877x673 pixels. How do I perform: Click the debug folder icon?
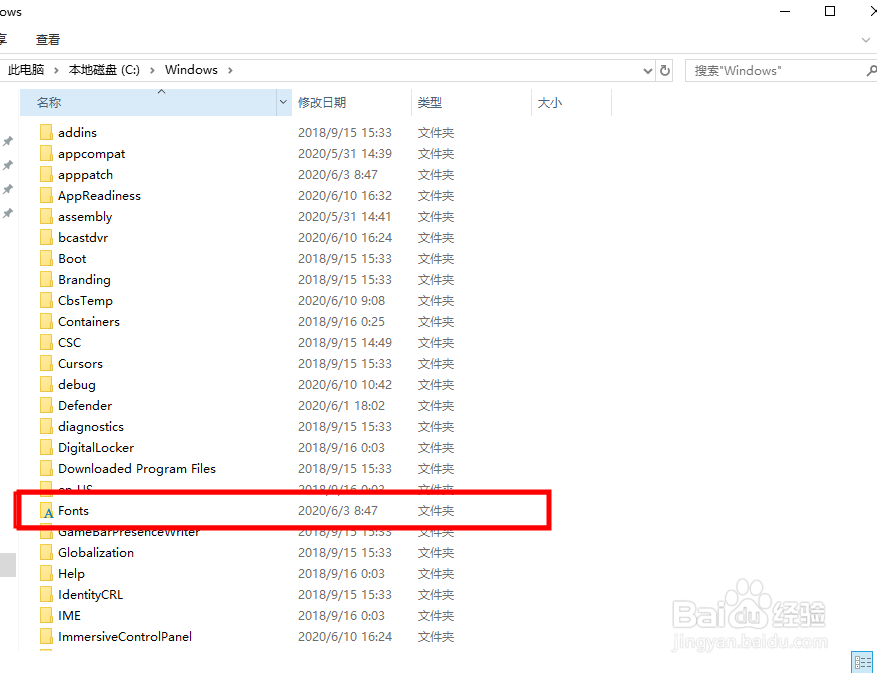46,384
